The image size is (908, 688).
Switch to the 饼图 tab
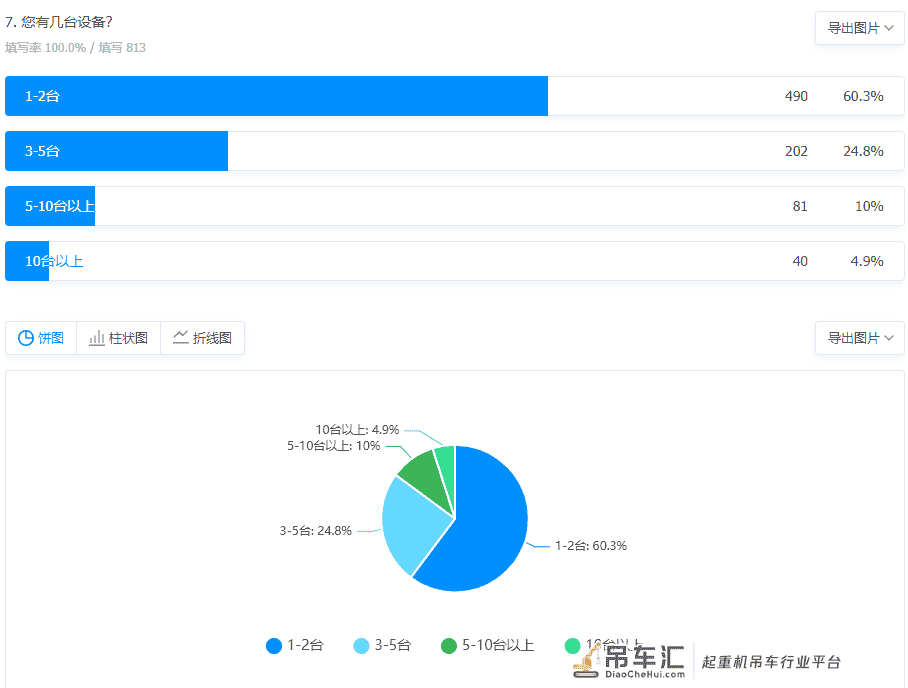41,338
